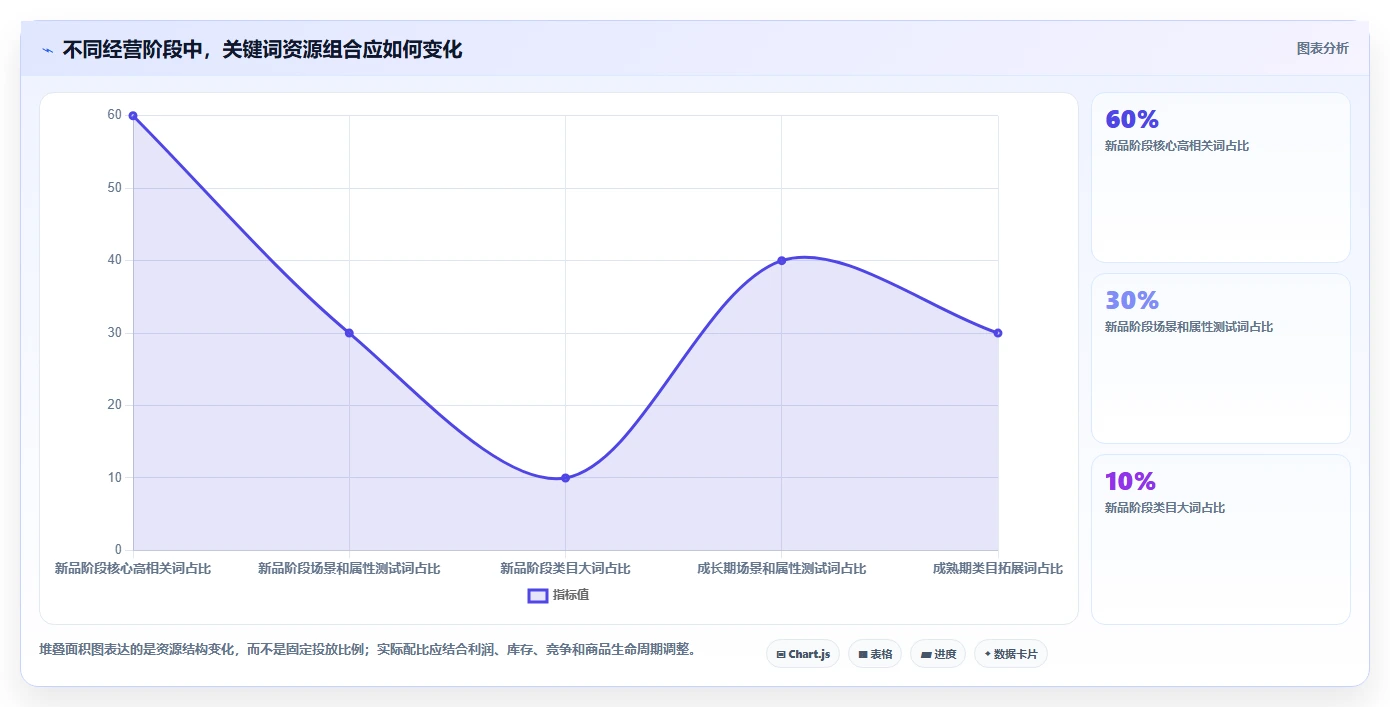Click the footnote text about 叠叠面积图
This screenshot has width=1390, height=707.
[x=367, y=649]
